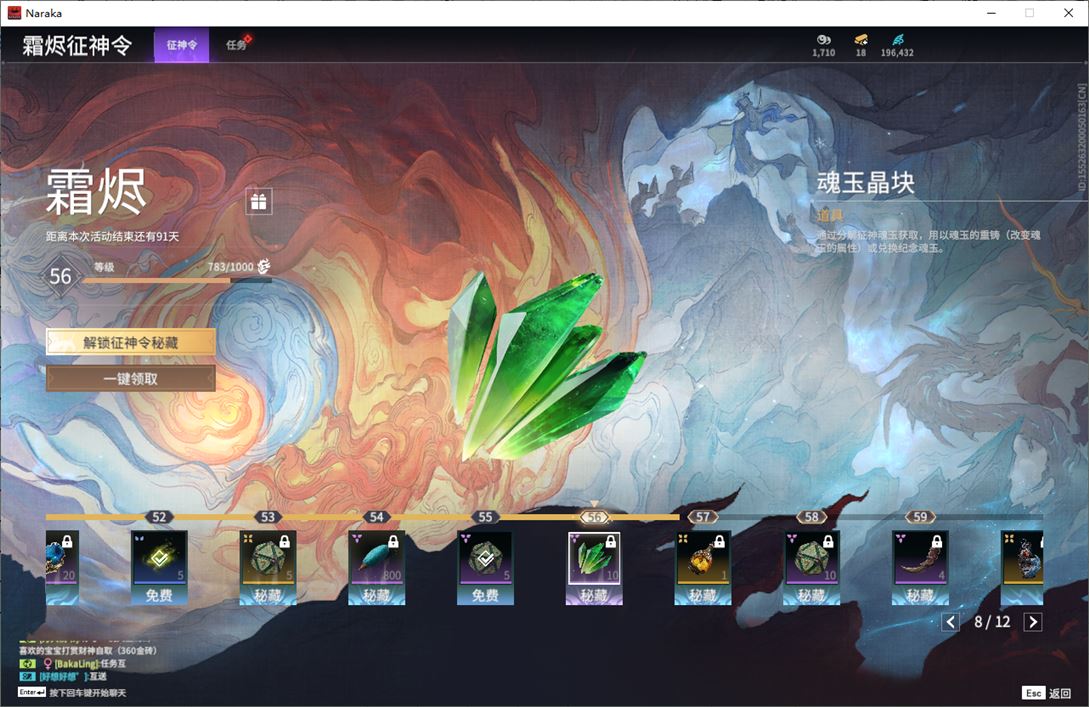Click the large green crystal preview
The width and height of the screenshot is (1089, 707).
point(549,365)
